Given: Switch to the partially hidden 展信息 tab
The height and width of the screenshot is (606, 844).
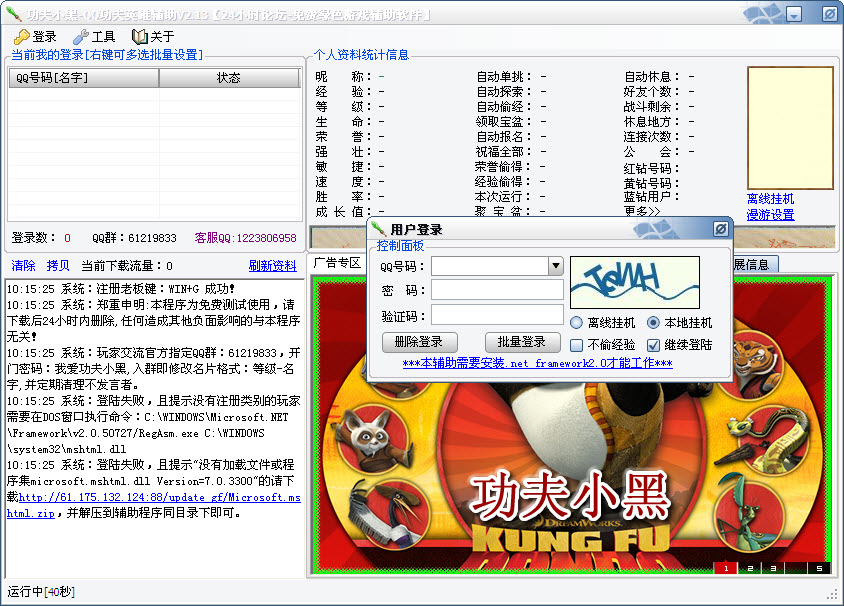Looking at the screenshot, I should point(754,264).
